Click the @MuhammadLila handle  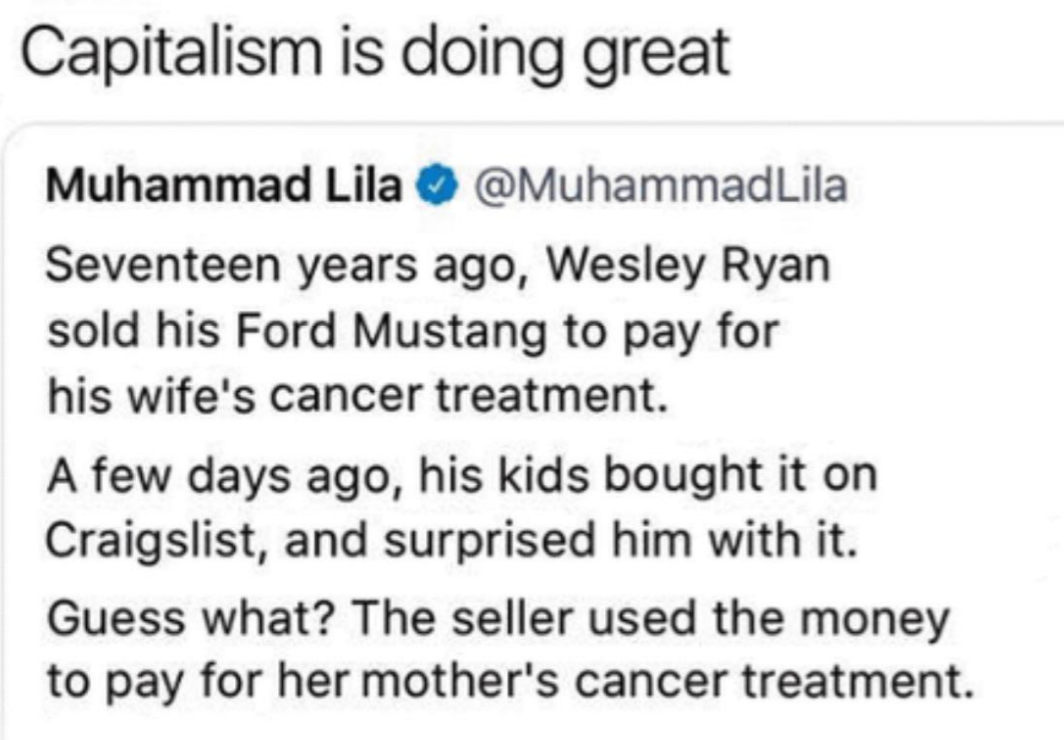pos(654,186)
